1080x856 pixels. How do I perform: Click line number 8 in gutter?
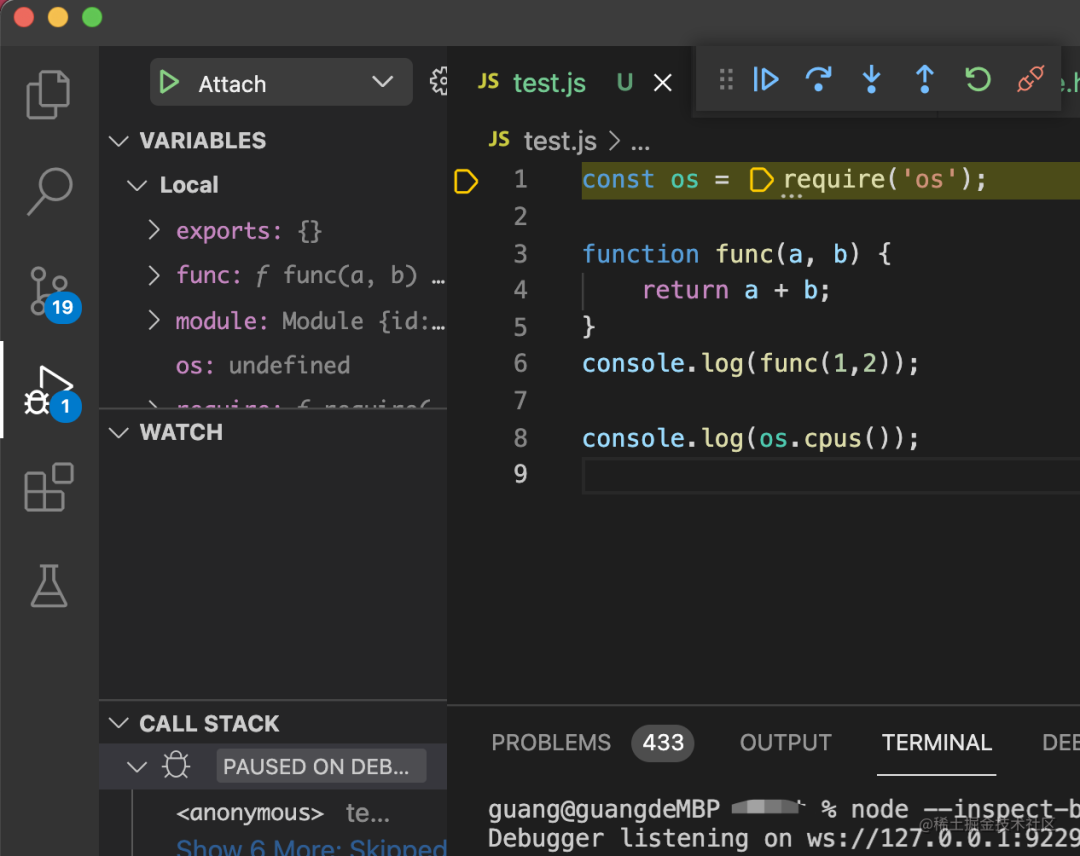(x=521, y=438)
